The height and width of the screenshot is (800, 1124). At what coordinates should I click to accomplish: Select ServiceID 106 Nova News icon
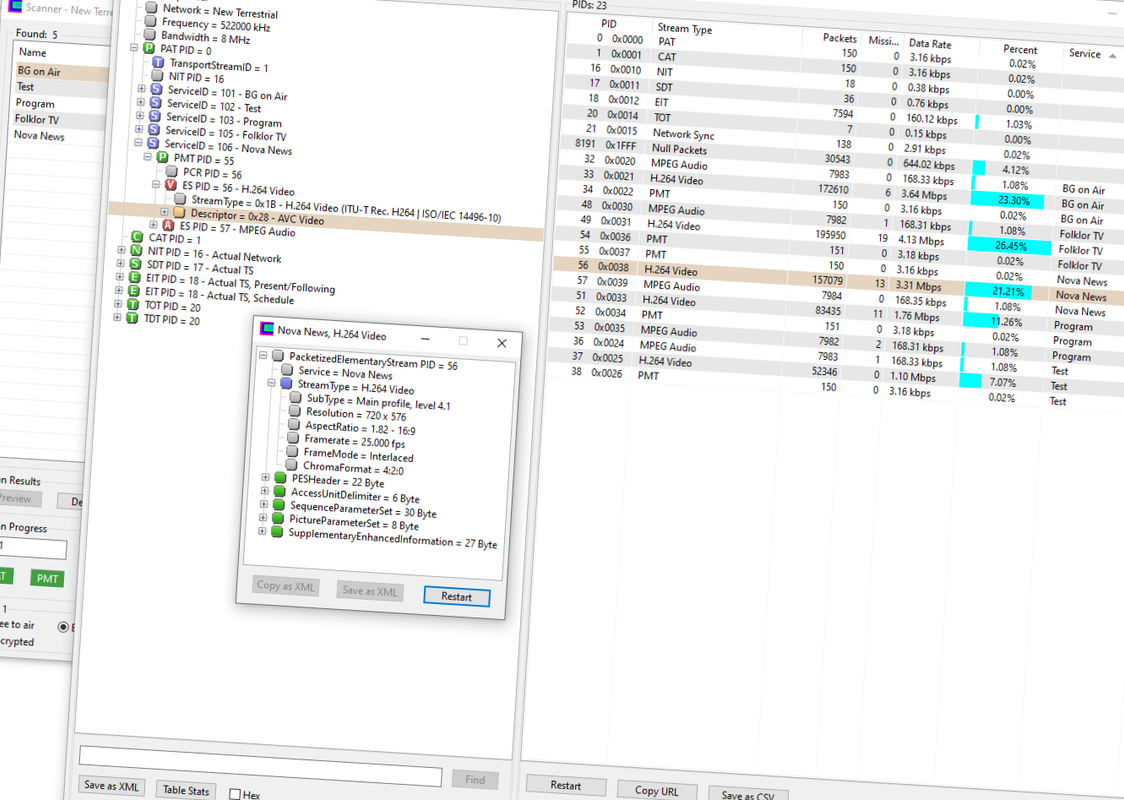tap(153, 143)
